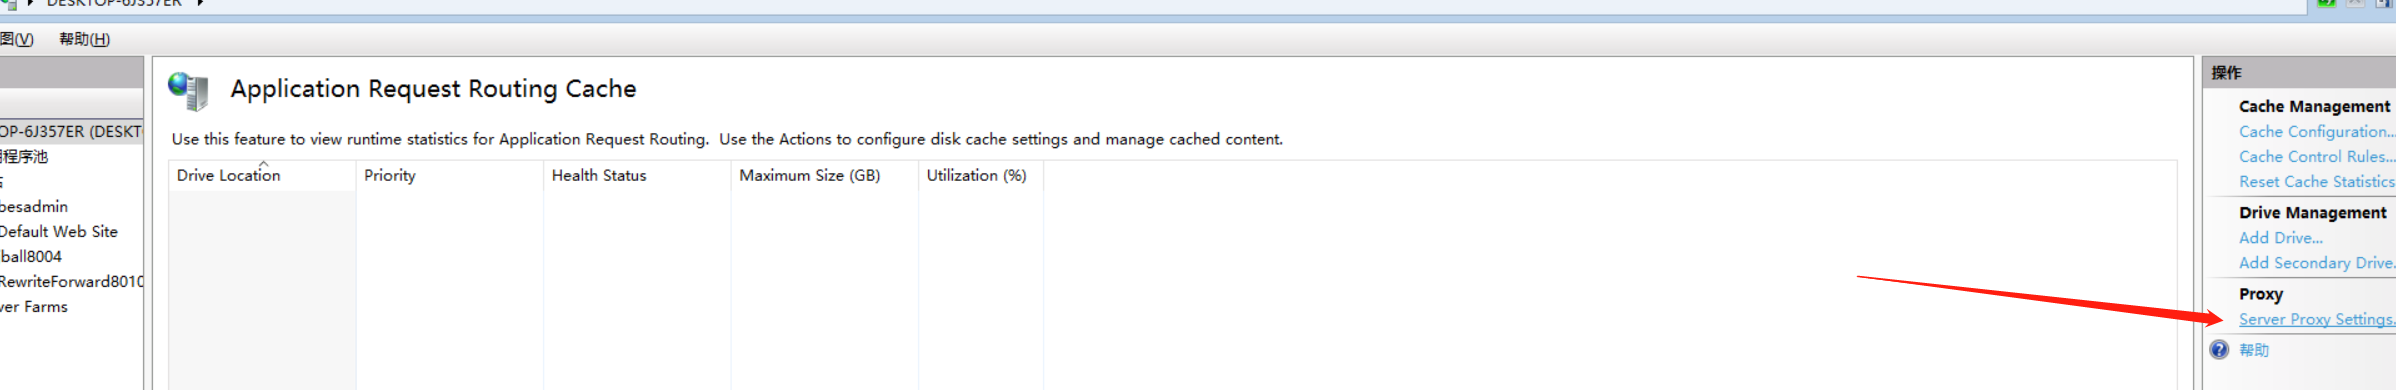
Task: Expand the breadcrumb arrow after DESKTOP-6J357ER
Action: point(200,3)
